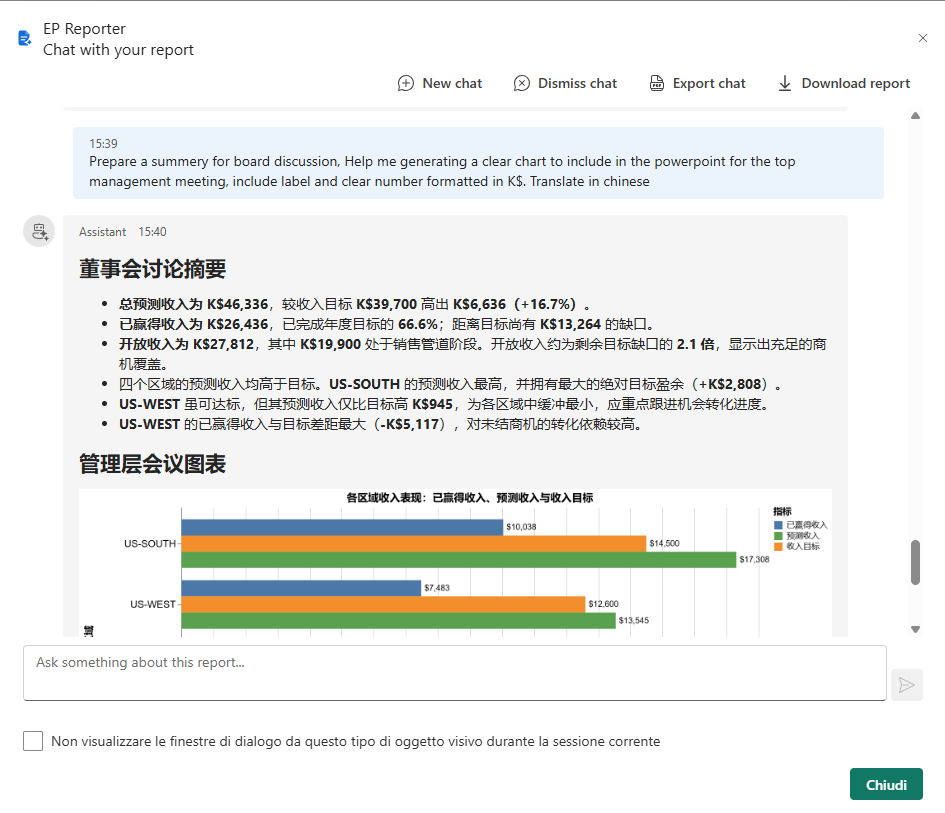The width and height of the screenshot is (945, 813).
Task: Click the US-SOUTH blue bar labeled $10,038
Action: 342,527
